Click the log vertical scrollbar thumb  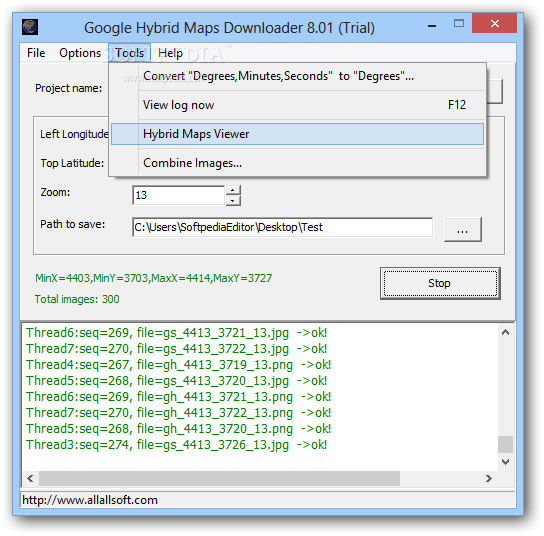[x=505, y=444]
